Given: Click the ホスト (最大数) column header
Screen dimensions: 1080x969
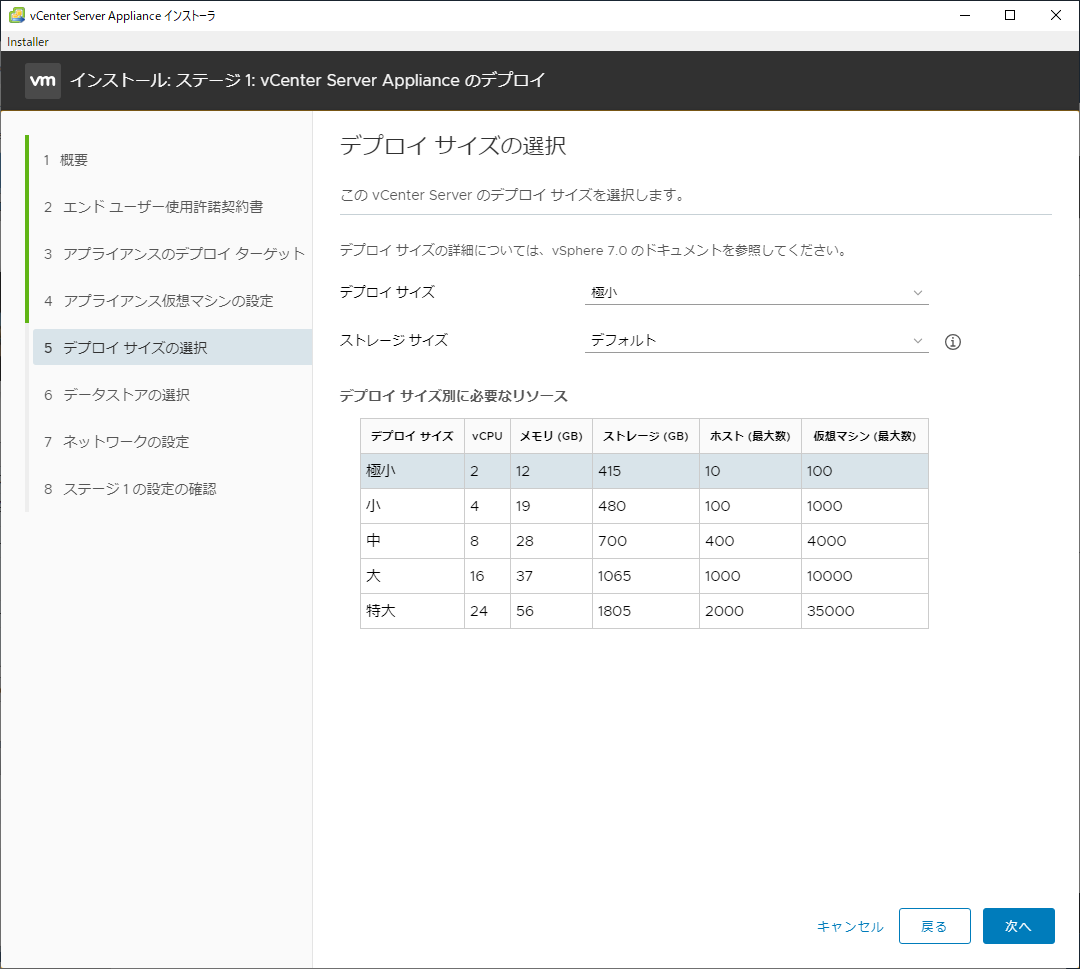Looking at the screenshot, I should tap(750, 436).
